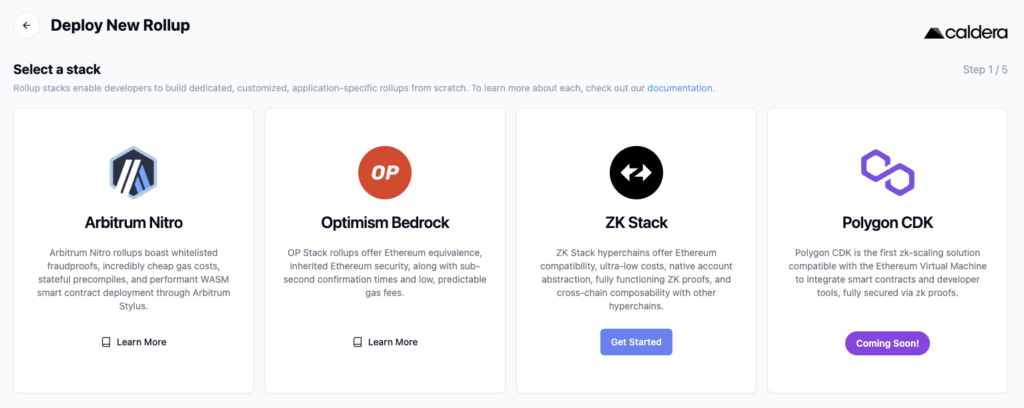Click the back arrow button
The width and height of the screenshot is (1024, 408).
pos(26,25)
